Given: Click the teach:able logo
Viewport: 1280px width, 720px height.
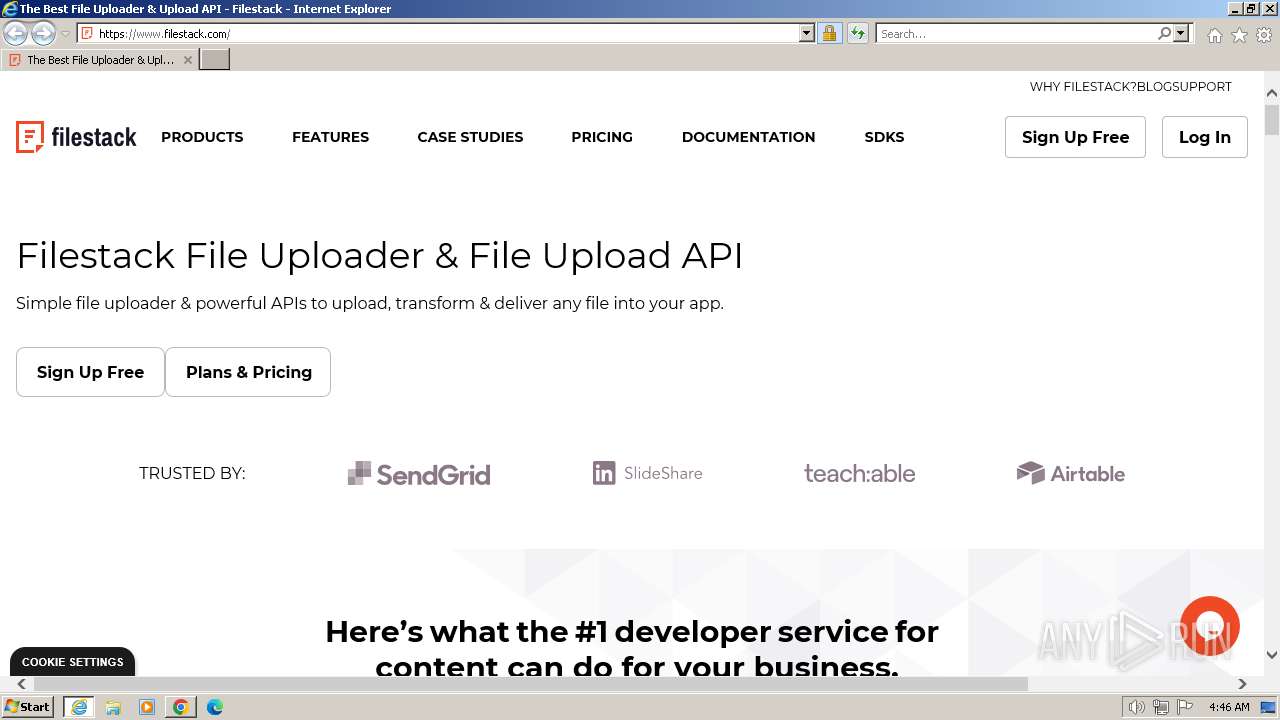Looking at the screenshot, I should coord(860,473).
